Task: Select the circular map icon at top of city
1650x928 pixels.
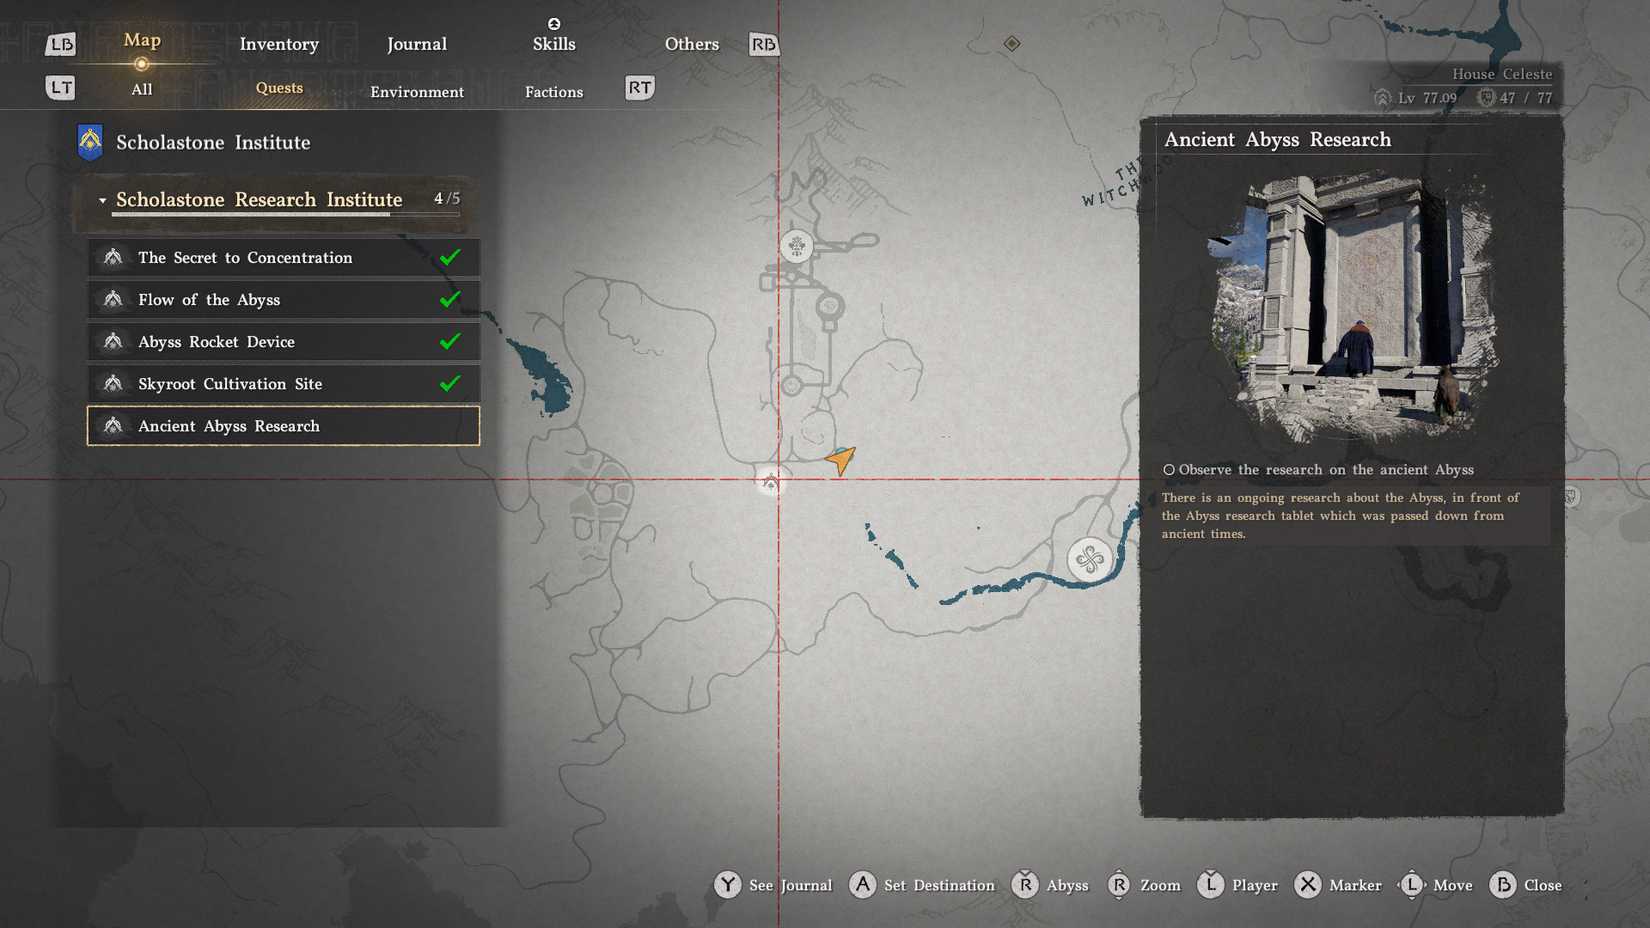Action: [797, 246]
